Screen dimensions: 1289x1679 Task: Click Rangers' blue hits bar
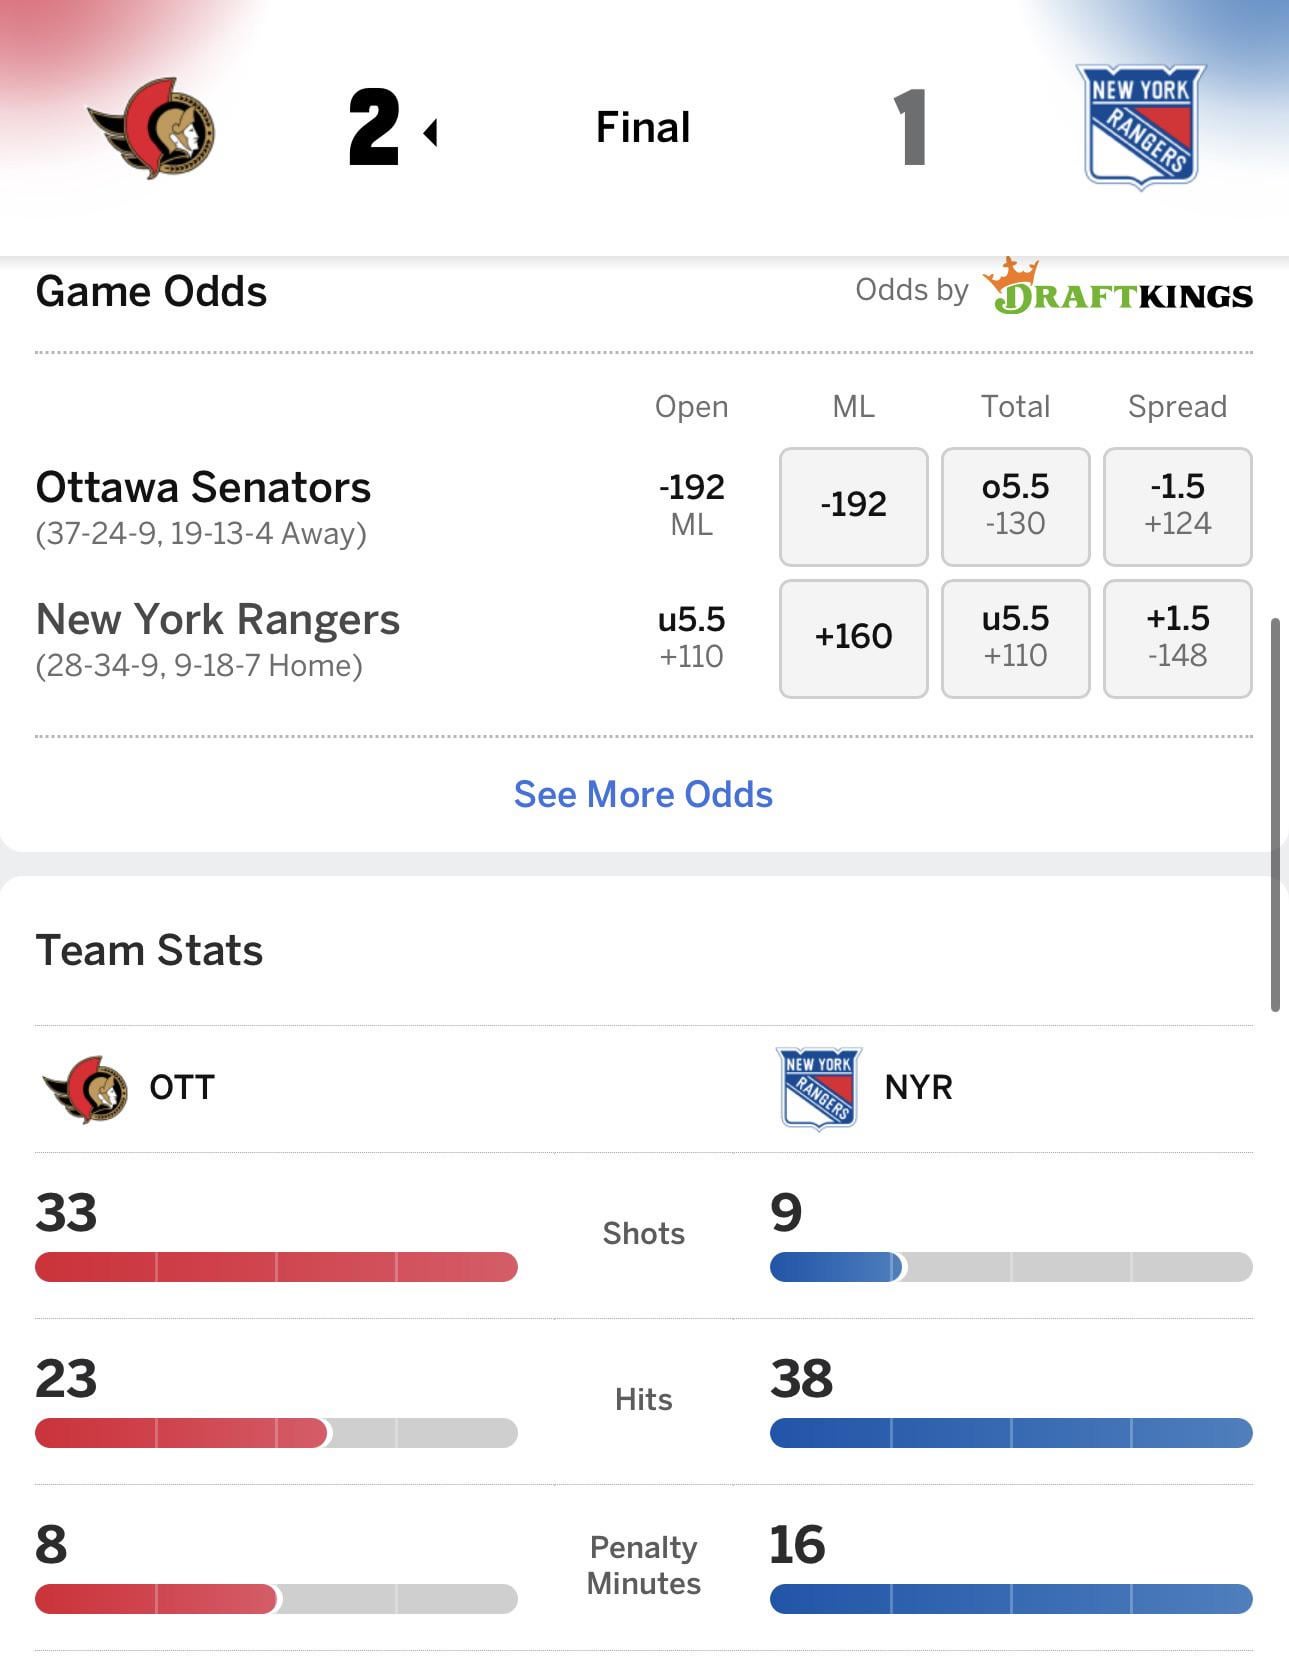point(1011,1433)
